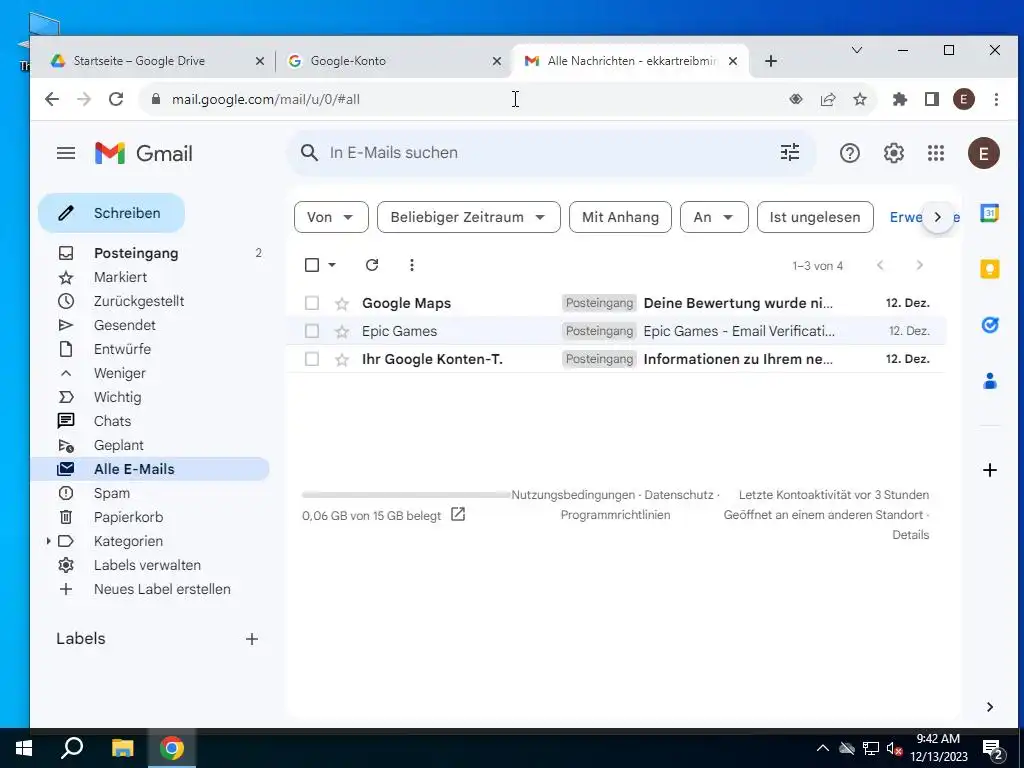Screen dimensions: 1024x768
Task: Open Google Tasks side panel
Action: tap(989, 324)
